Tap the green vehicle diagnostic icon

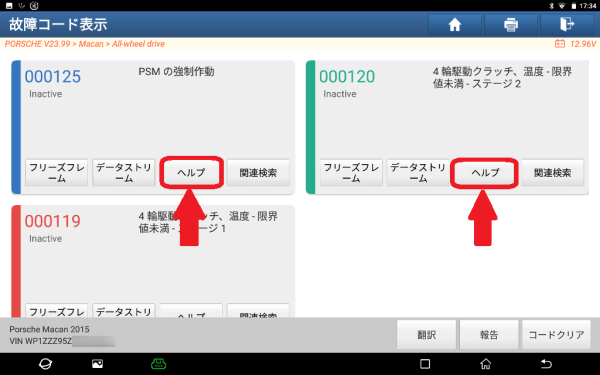coord(158,364)
